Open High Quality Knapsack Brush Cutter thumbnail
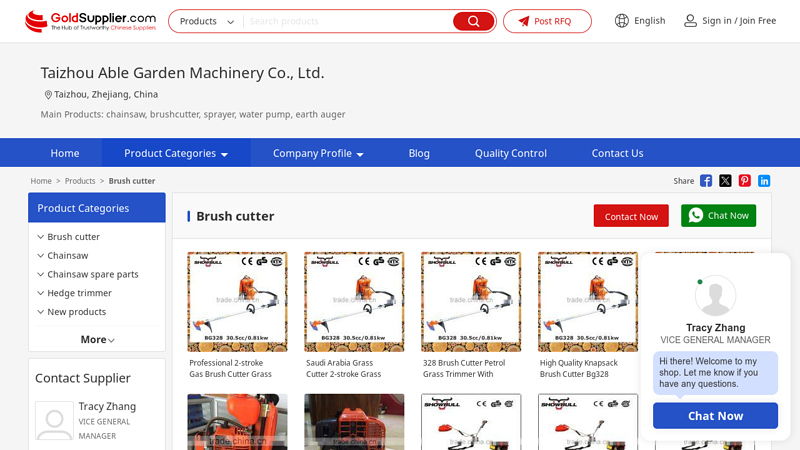Viewport: 800px width, 450px height. point(588,302)
